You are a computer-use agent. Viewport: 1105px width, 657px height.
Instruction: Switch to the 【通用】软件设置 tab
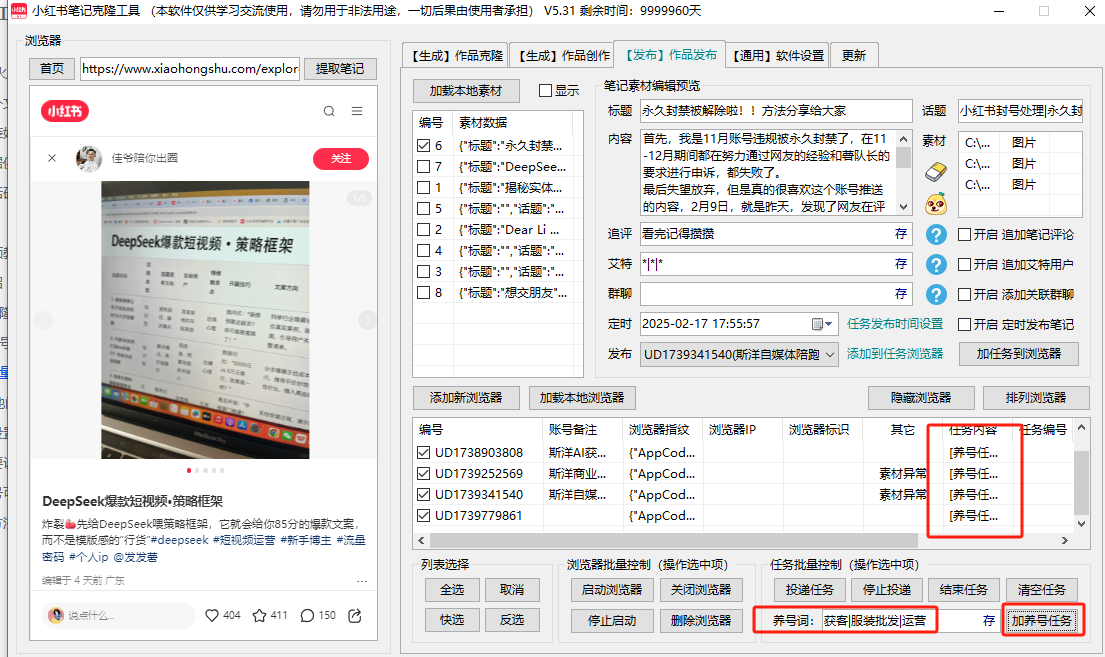[778, 55]
